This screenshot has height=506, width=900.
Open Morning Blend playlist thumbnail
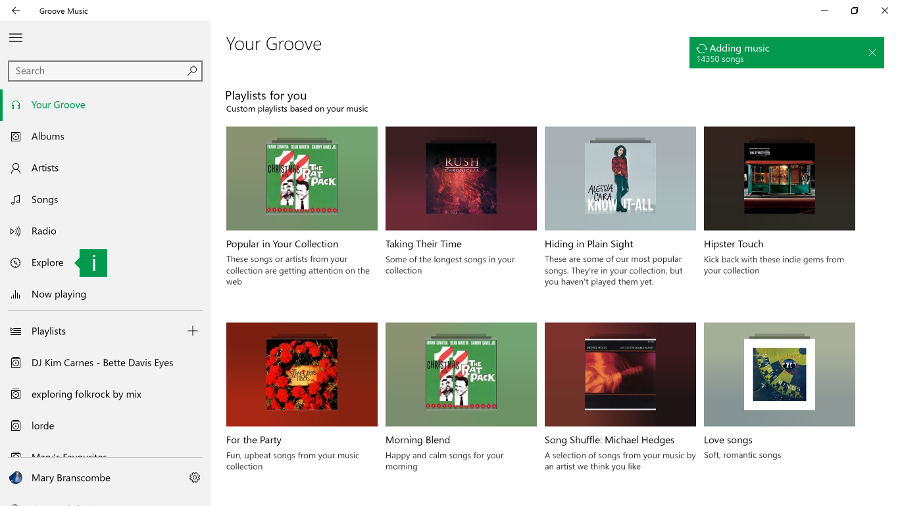point(461,374)
